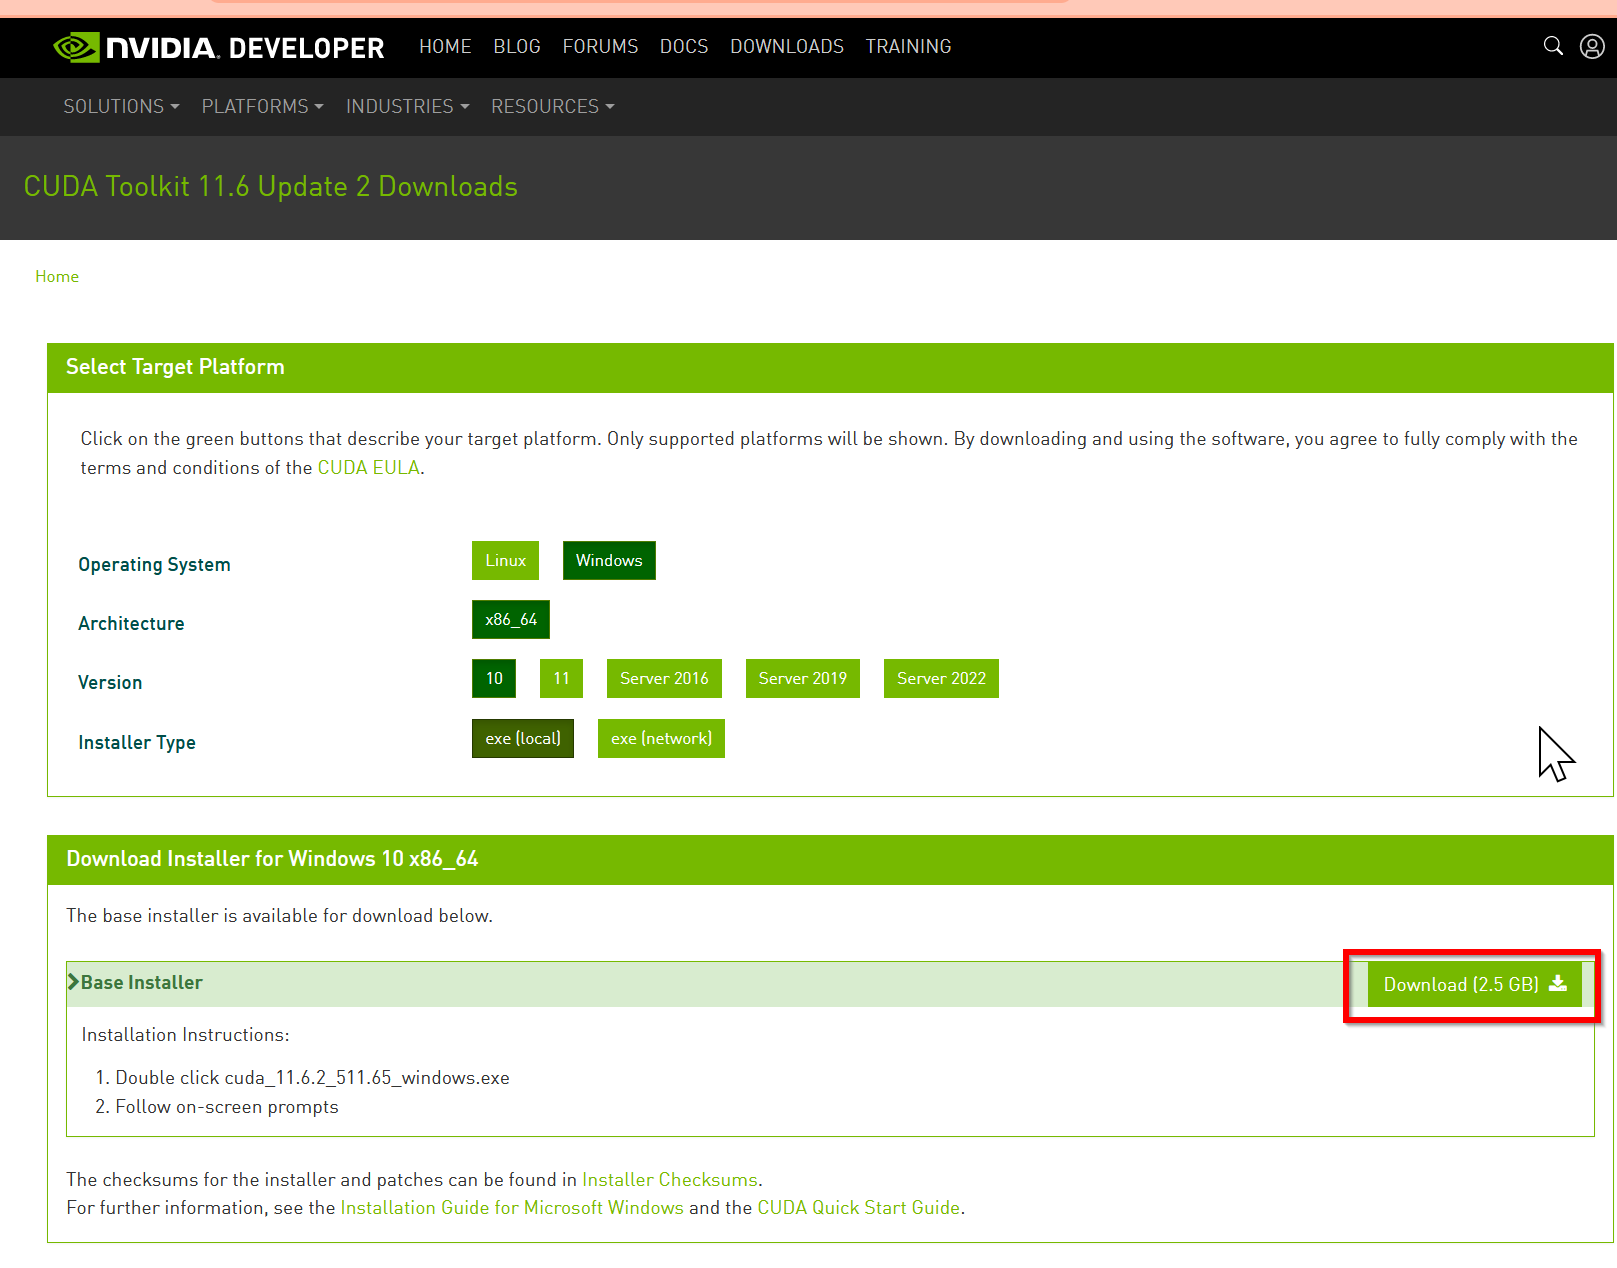Click 'The base installer is available' text
This screenshot has height=1268, width=1617.
point(279,916)
